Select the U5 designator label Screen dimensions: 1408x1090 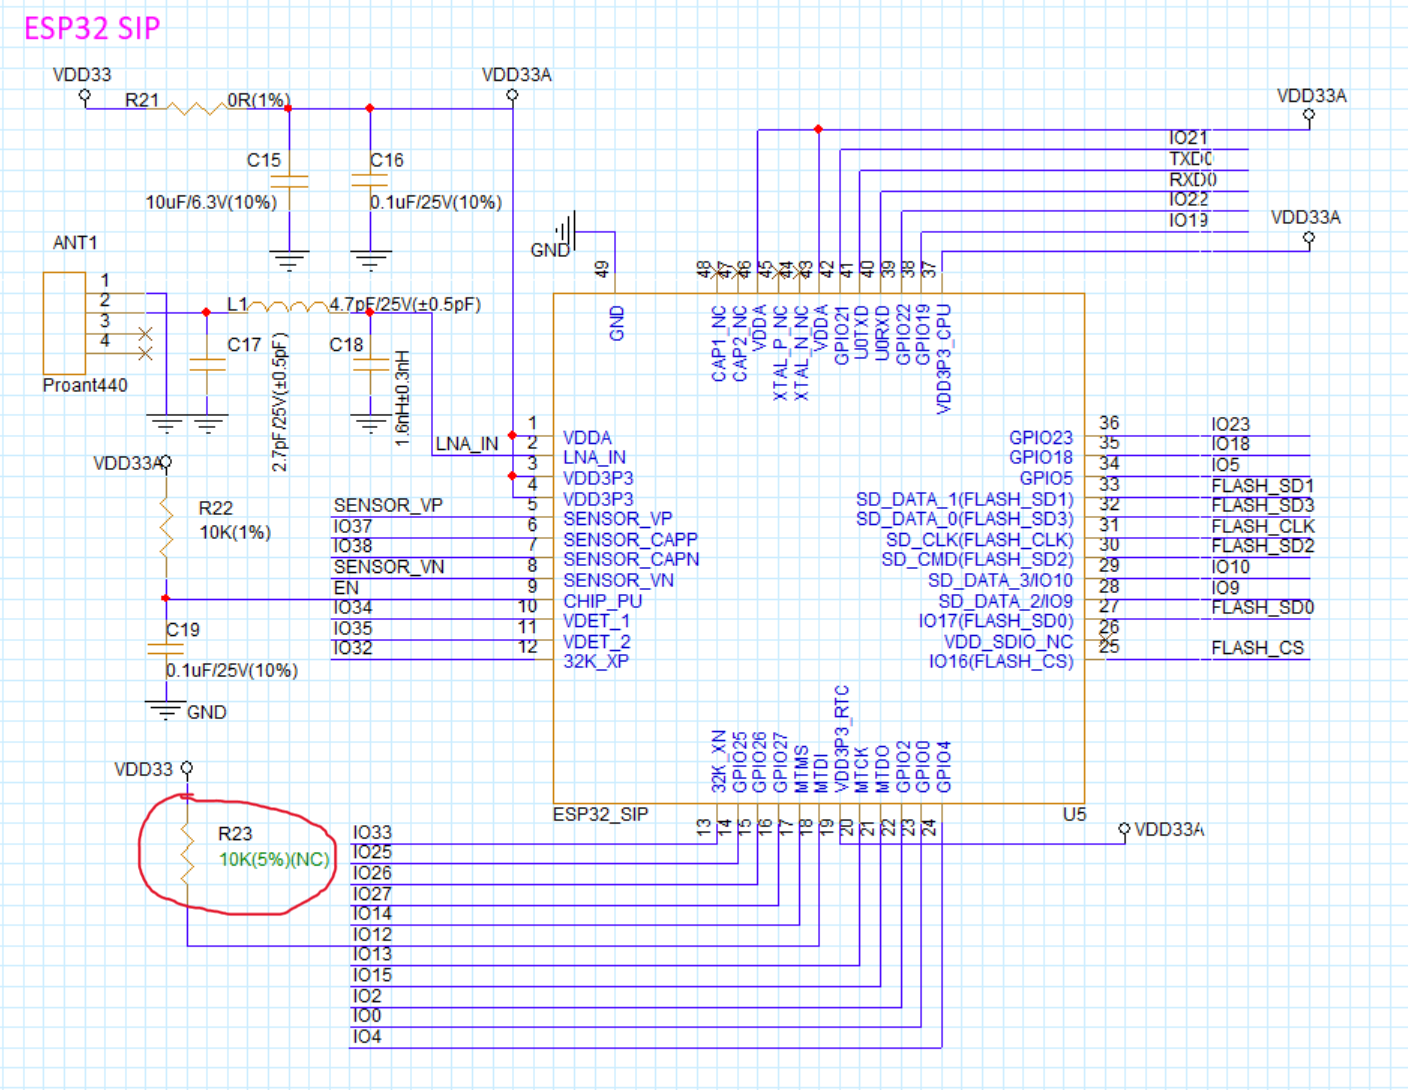click(1074, 814)
